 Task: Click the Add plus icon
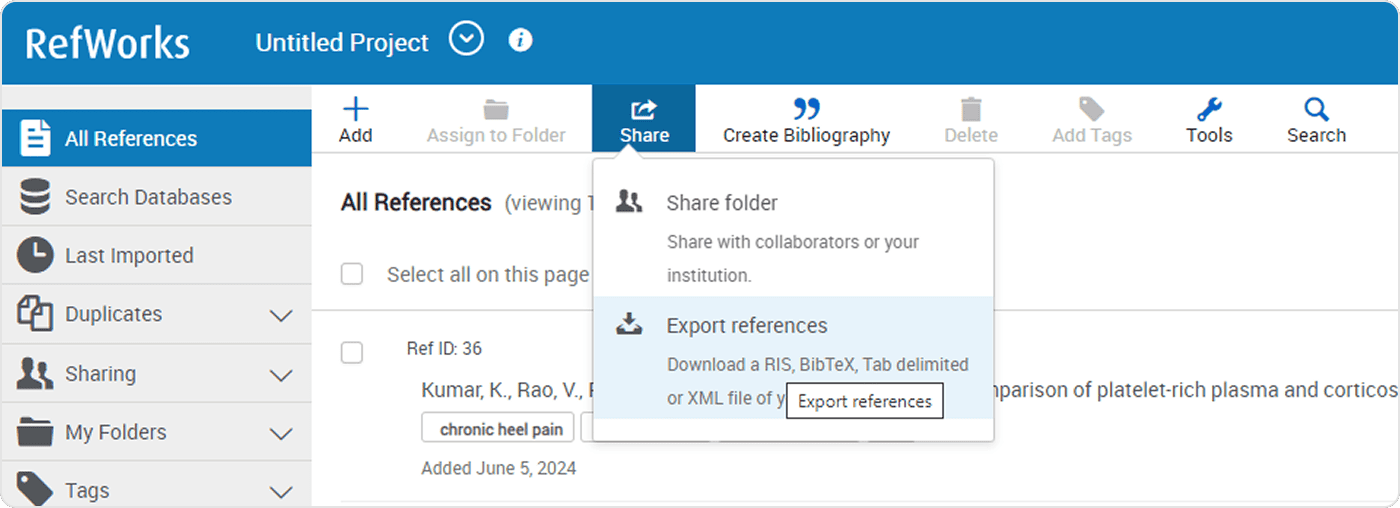355,109
